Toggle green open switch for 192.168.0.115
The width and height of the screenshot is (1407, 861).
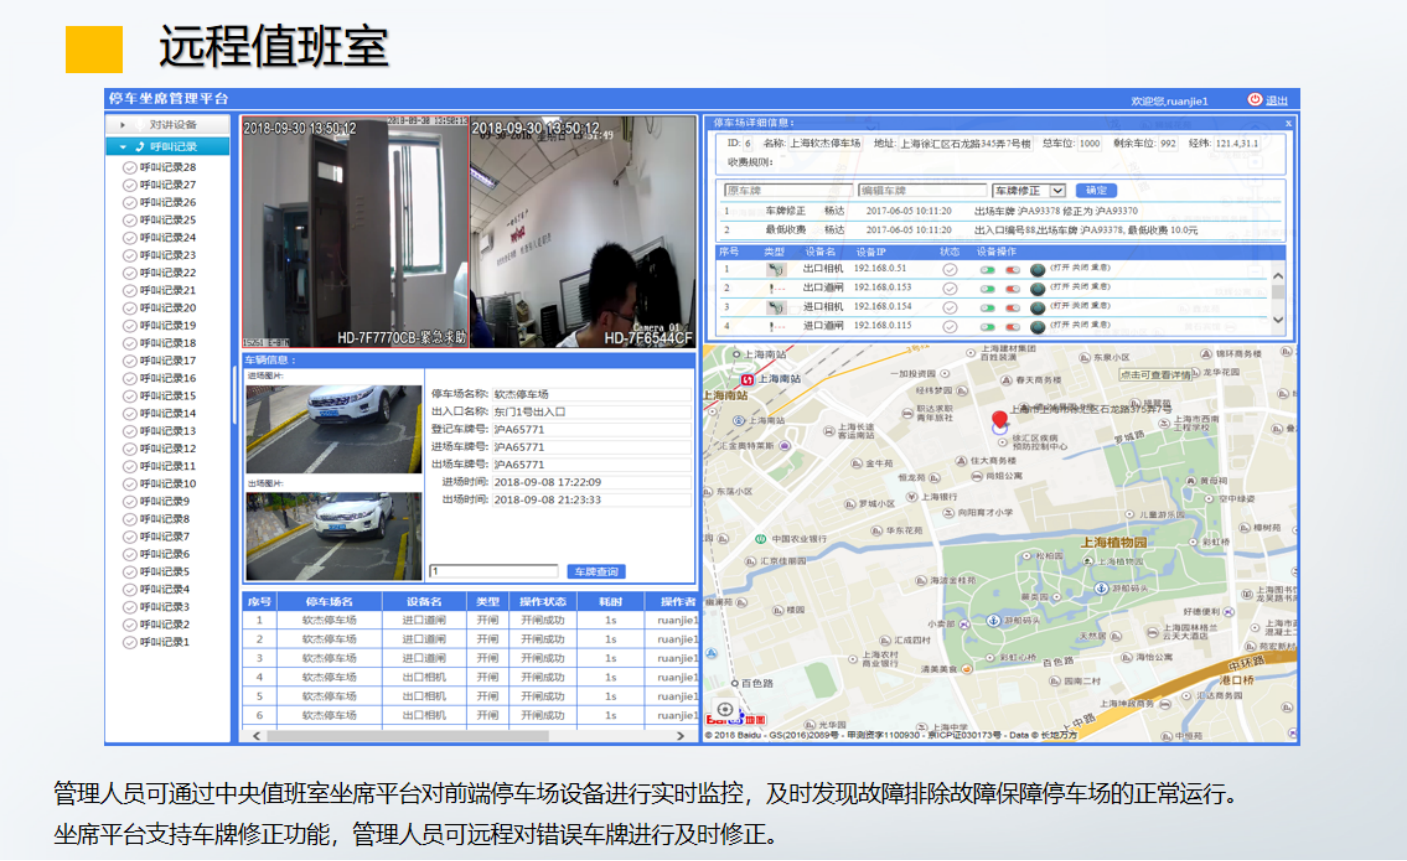[x=987, y=326]
